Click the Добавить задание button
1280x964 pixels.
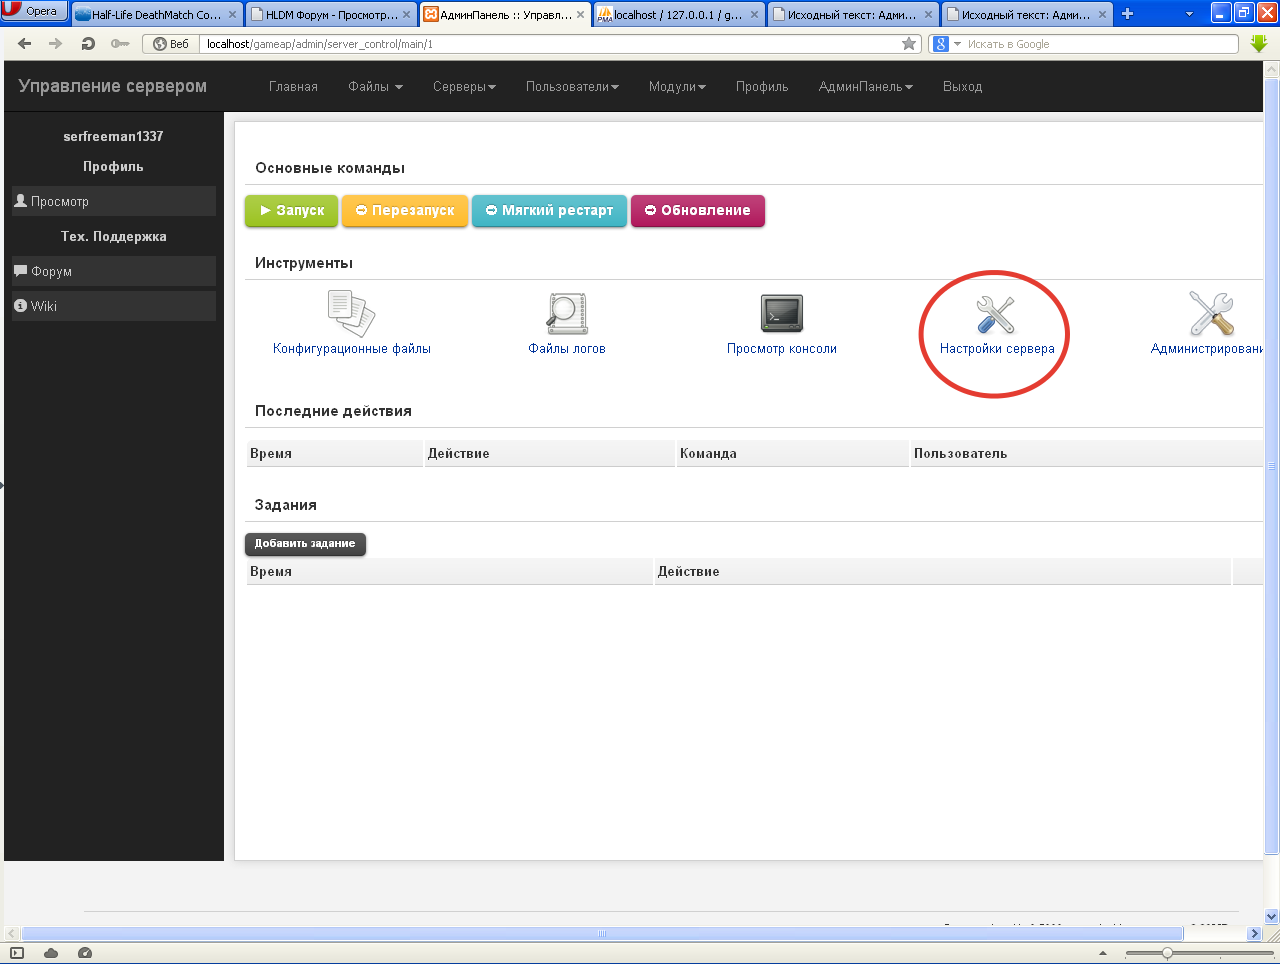point(305,544)
